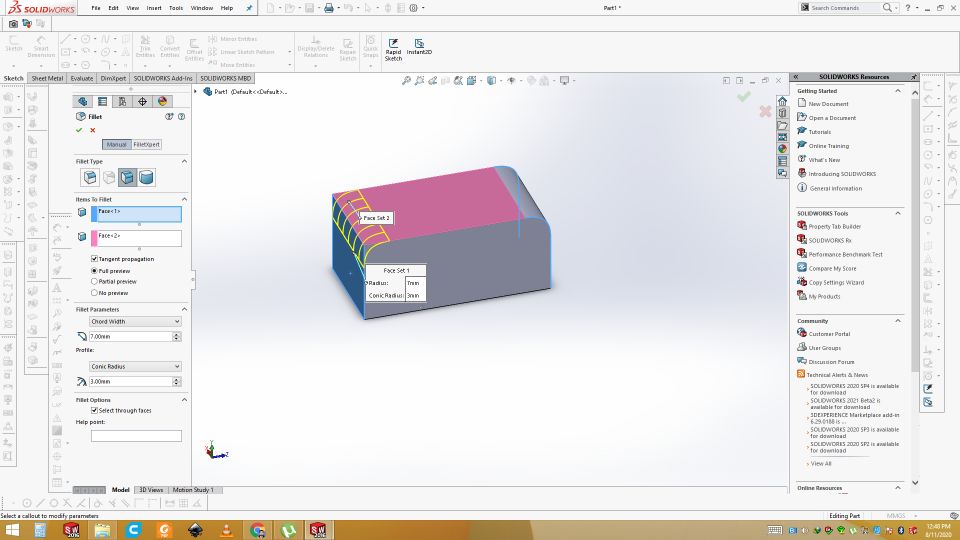Open the Discussion Forum link

[831, 362]
